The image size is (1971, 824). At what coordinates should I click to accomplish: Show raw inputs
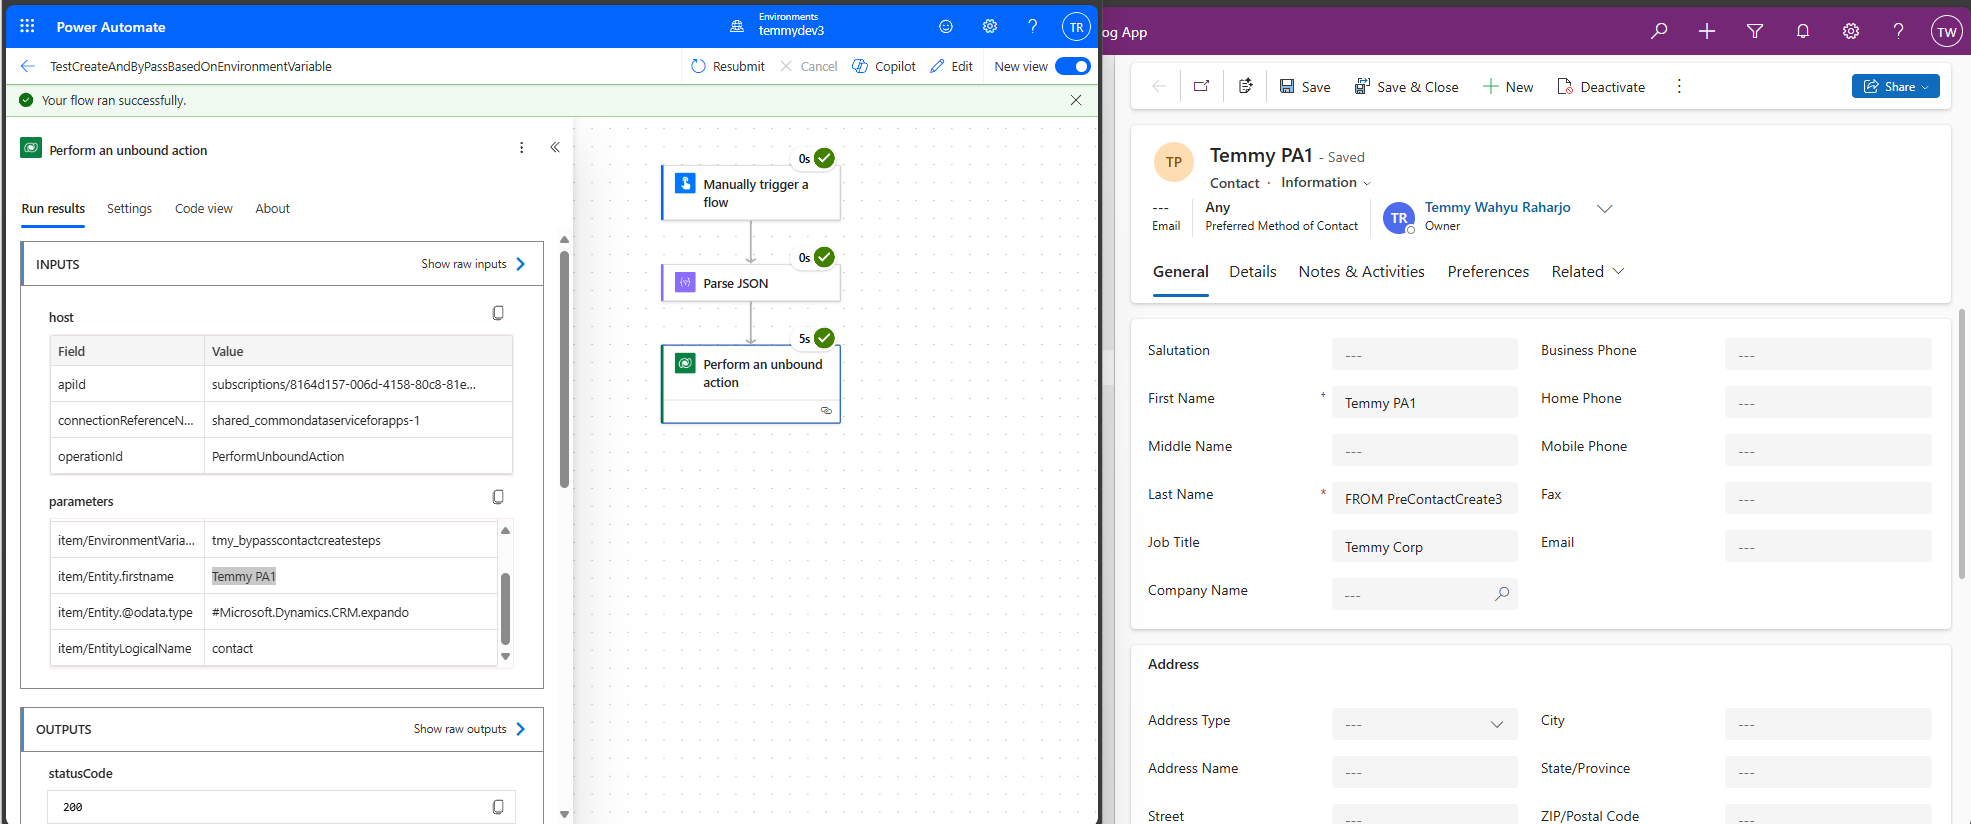(x=473, y=264)
